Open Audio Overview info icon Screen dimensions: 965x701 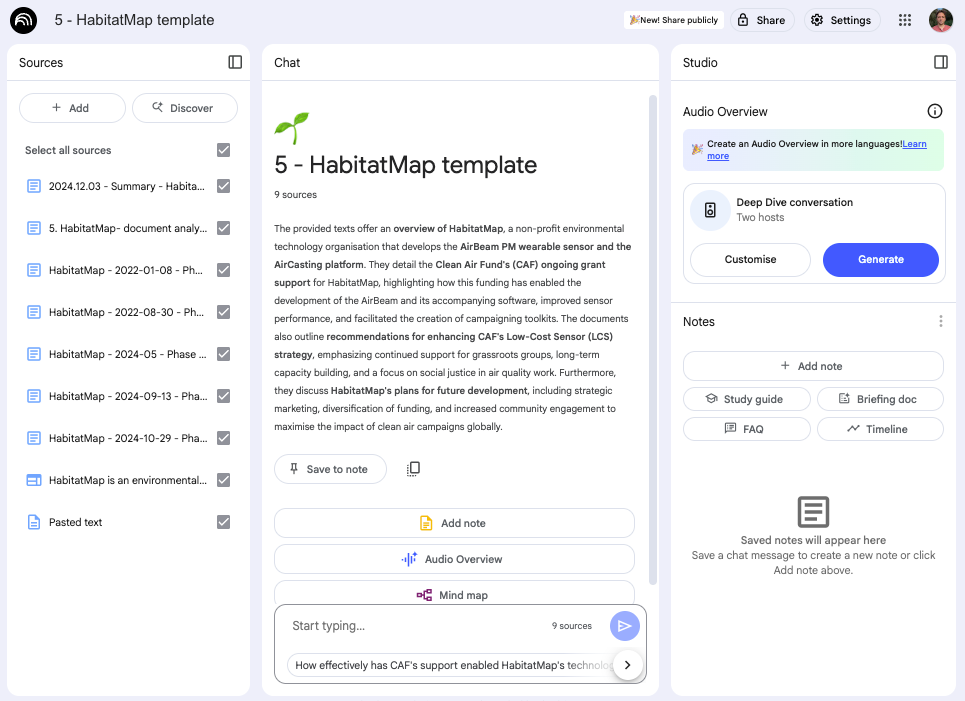click(x=934, y=111)
